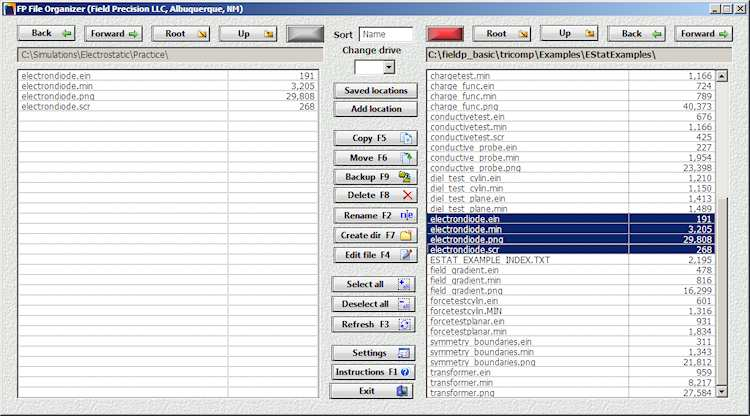Click the Add location button
Screen dimensions: 750x416
pos(375,109)
